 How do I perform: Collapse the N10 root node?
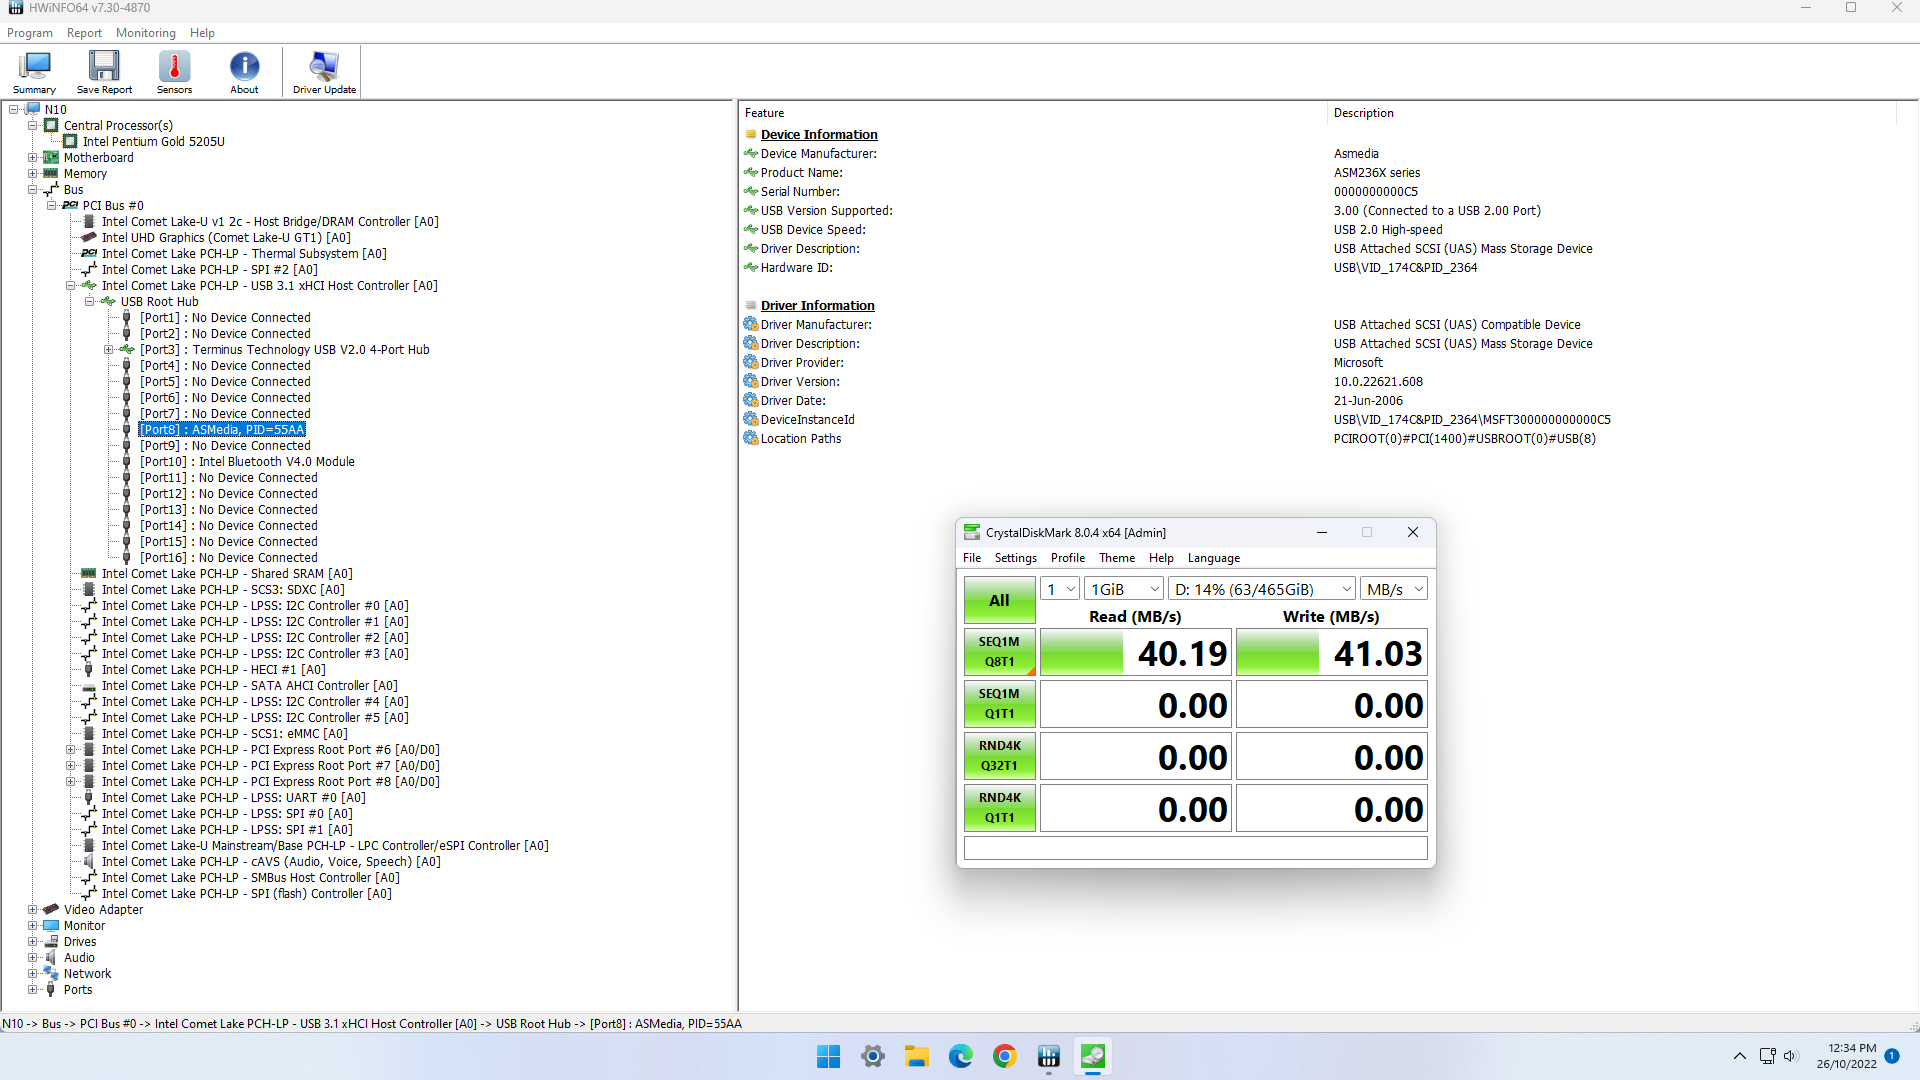[x=14, y=109]
